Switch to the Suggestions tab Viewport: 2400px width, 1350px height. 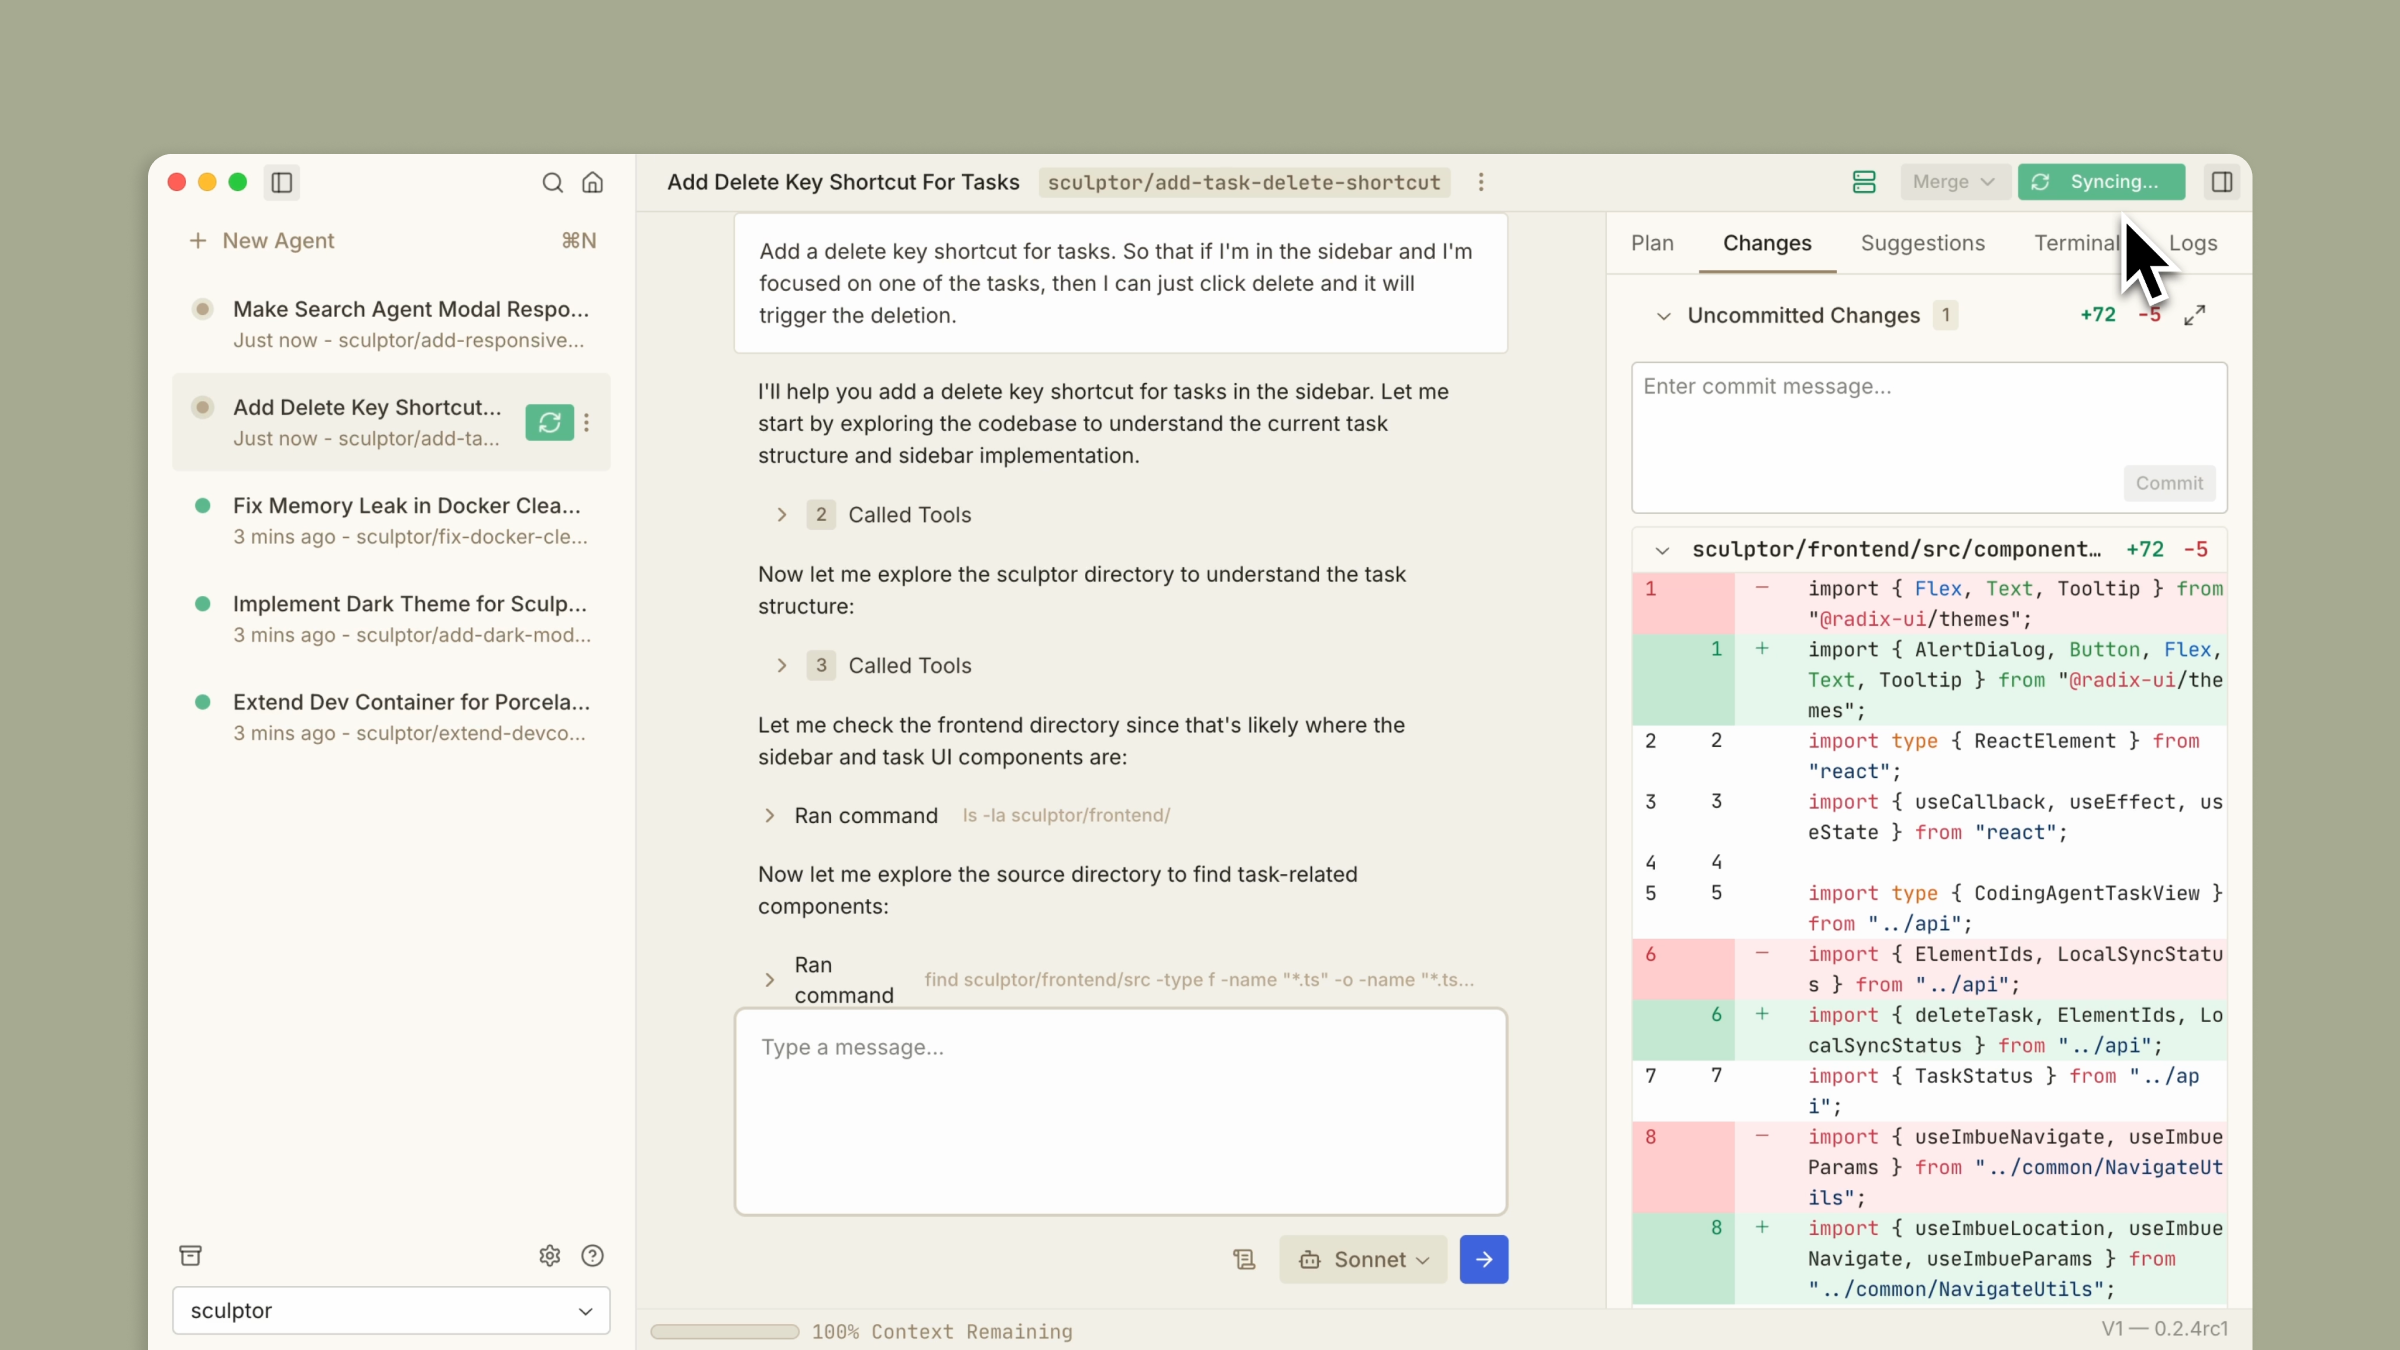pos(1921,243)
